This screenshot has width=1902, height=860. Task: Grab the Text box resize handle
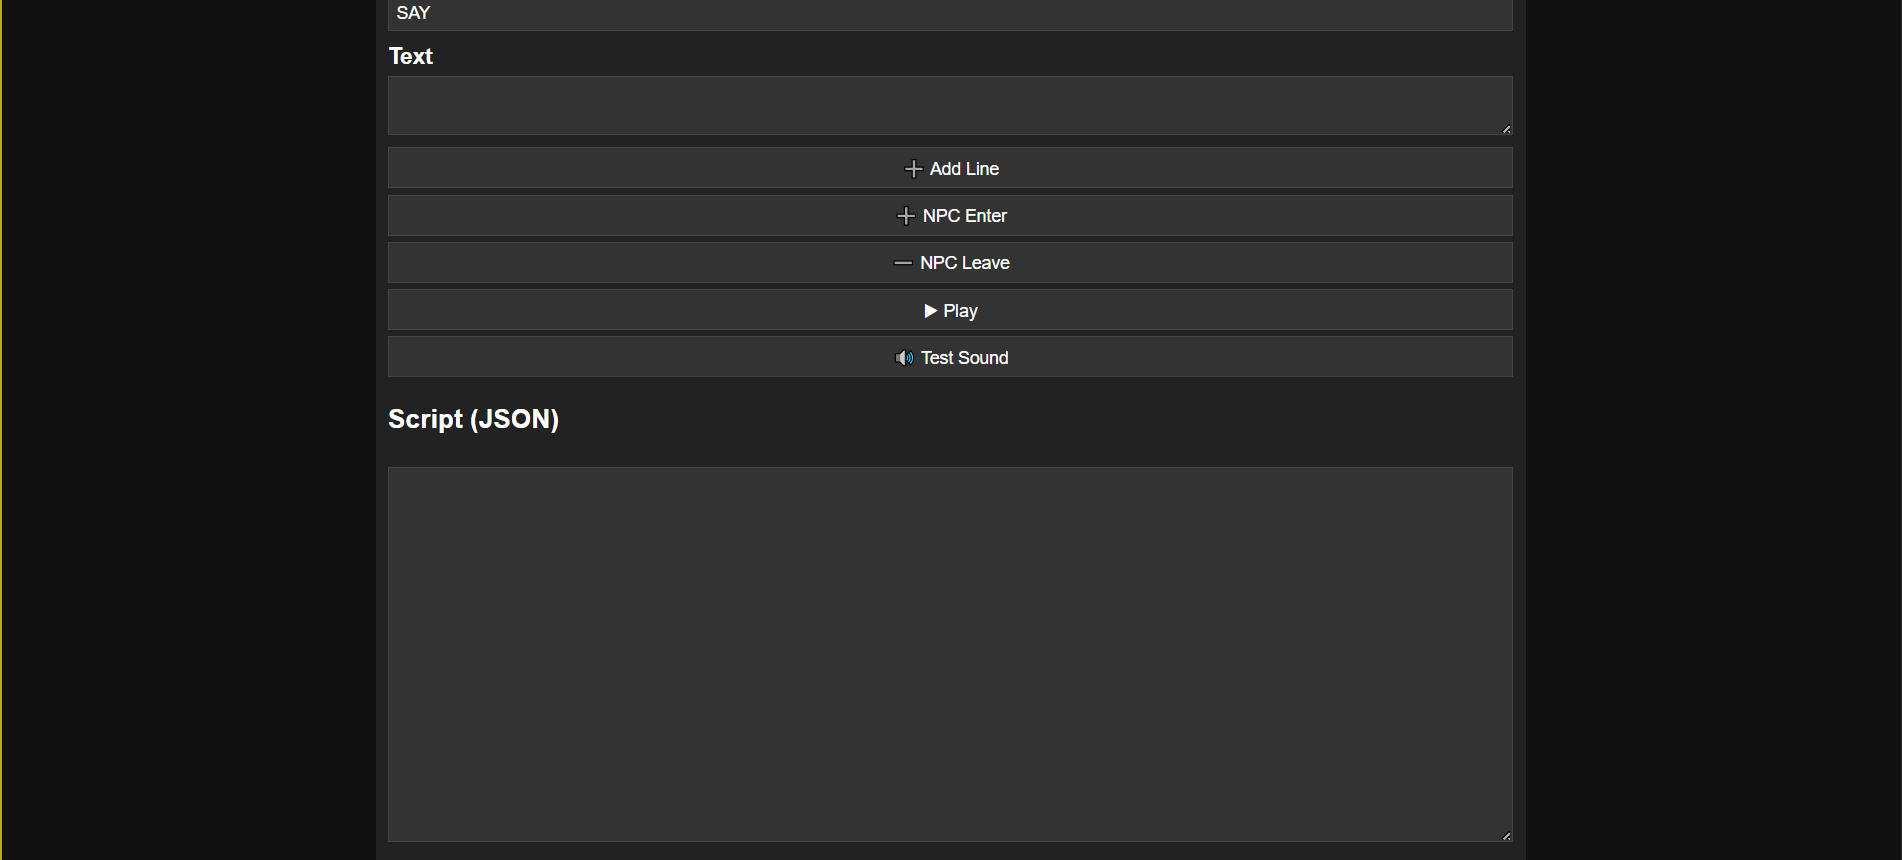click(x=1506, y=129)
